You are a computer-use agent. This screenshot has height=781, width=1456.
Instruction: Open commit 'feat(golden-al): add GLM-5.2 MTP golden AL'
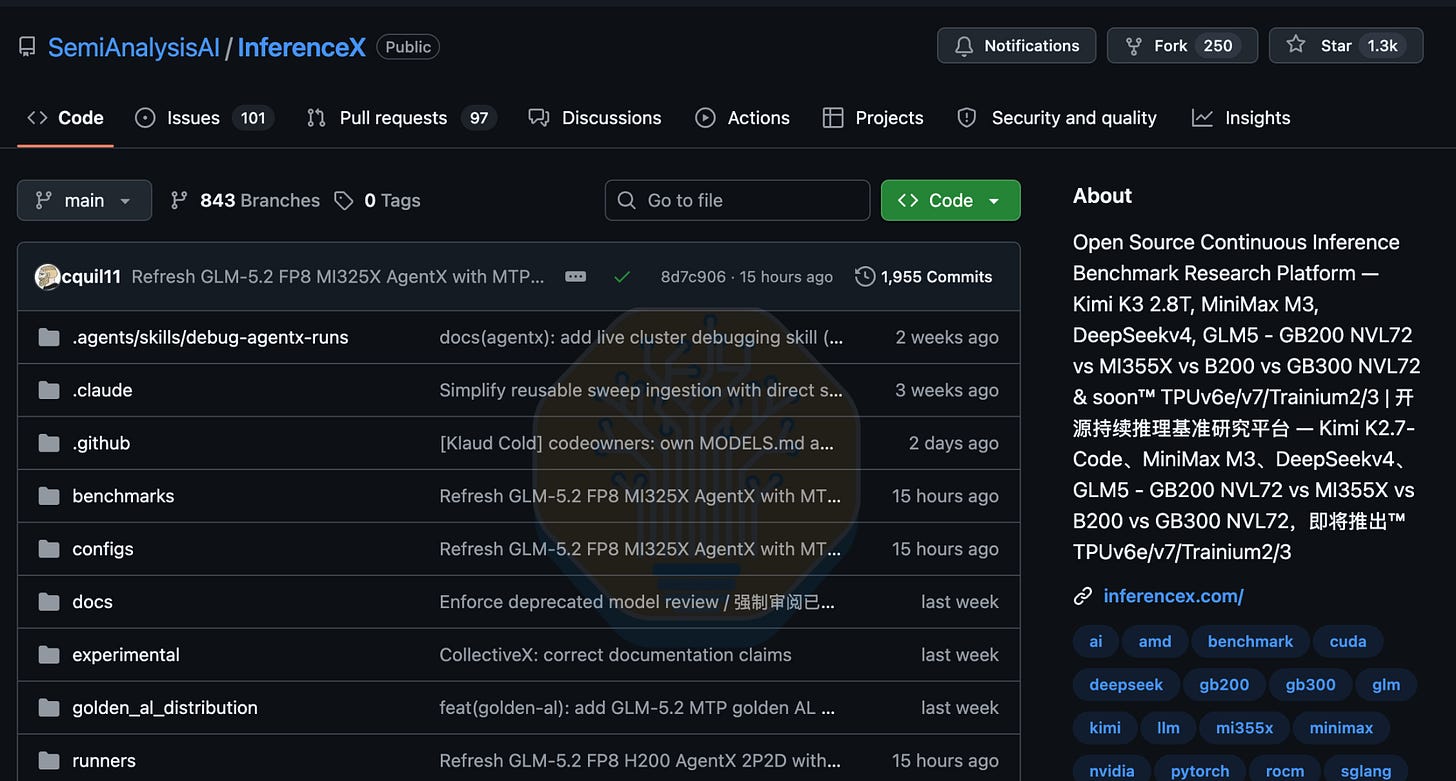pos(637,708)
